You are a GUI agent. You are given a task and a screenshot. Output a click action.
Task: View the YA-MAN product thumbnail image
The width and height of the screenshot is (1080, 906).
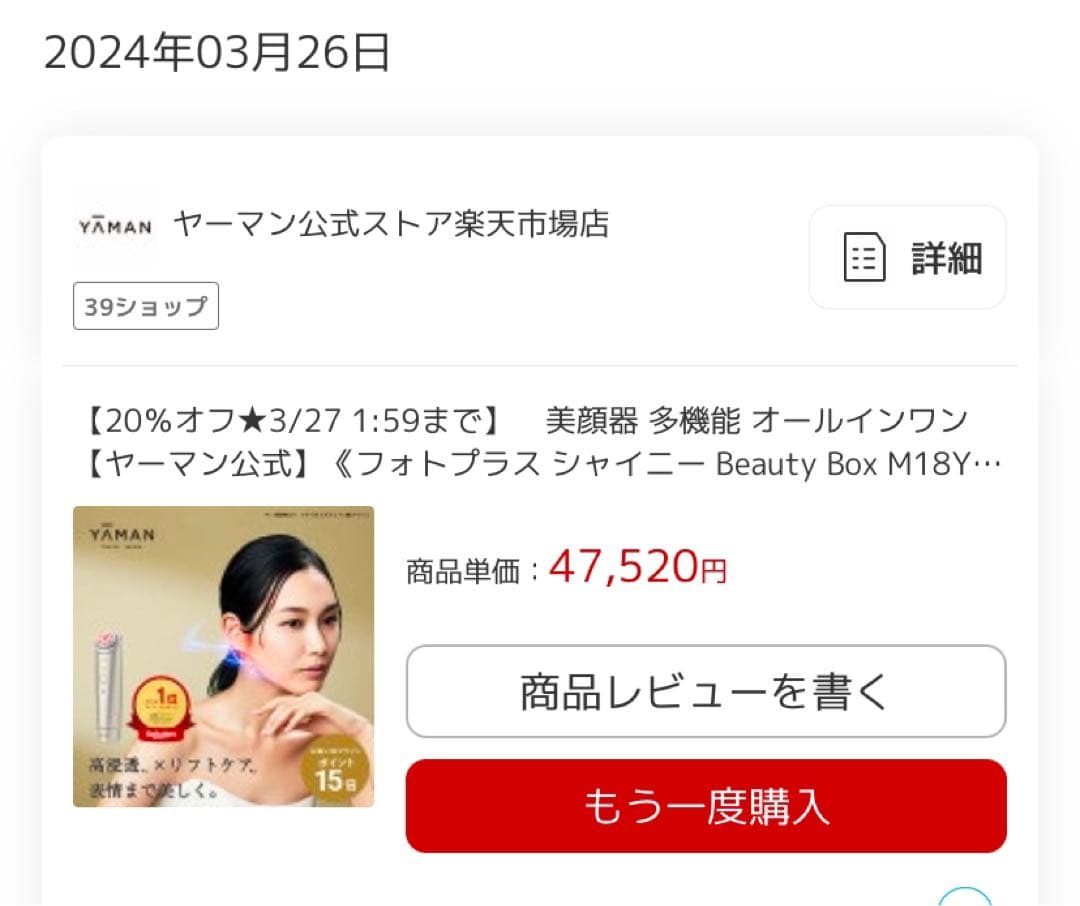[x=223, y=657]
